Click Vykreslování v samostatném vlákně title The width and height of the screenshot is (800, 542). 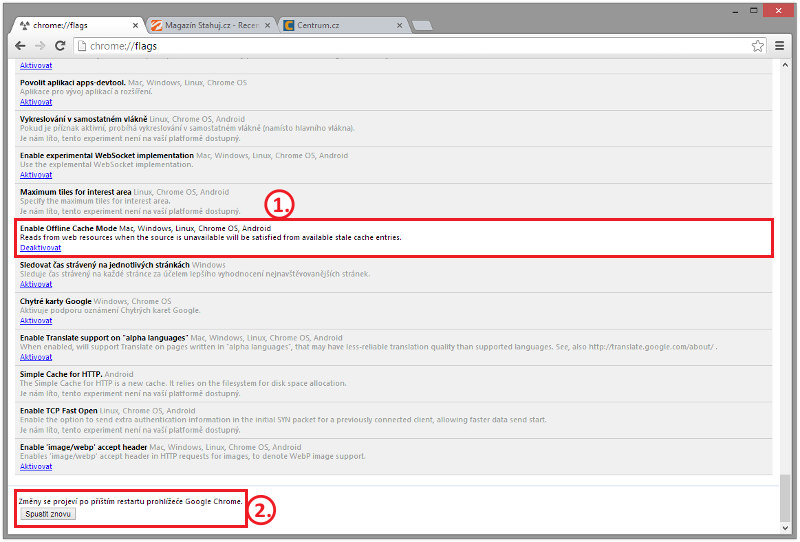tap(84, 119)
